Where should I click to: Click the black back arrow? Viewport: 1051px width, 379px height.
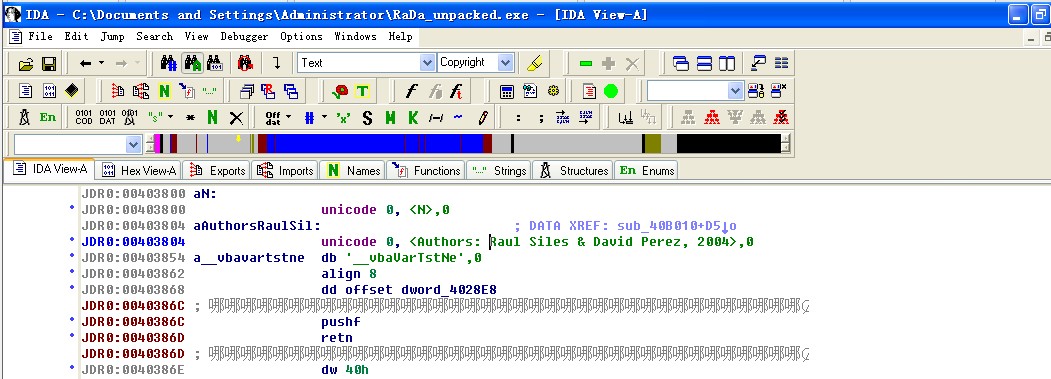click(x=85, y=63)
